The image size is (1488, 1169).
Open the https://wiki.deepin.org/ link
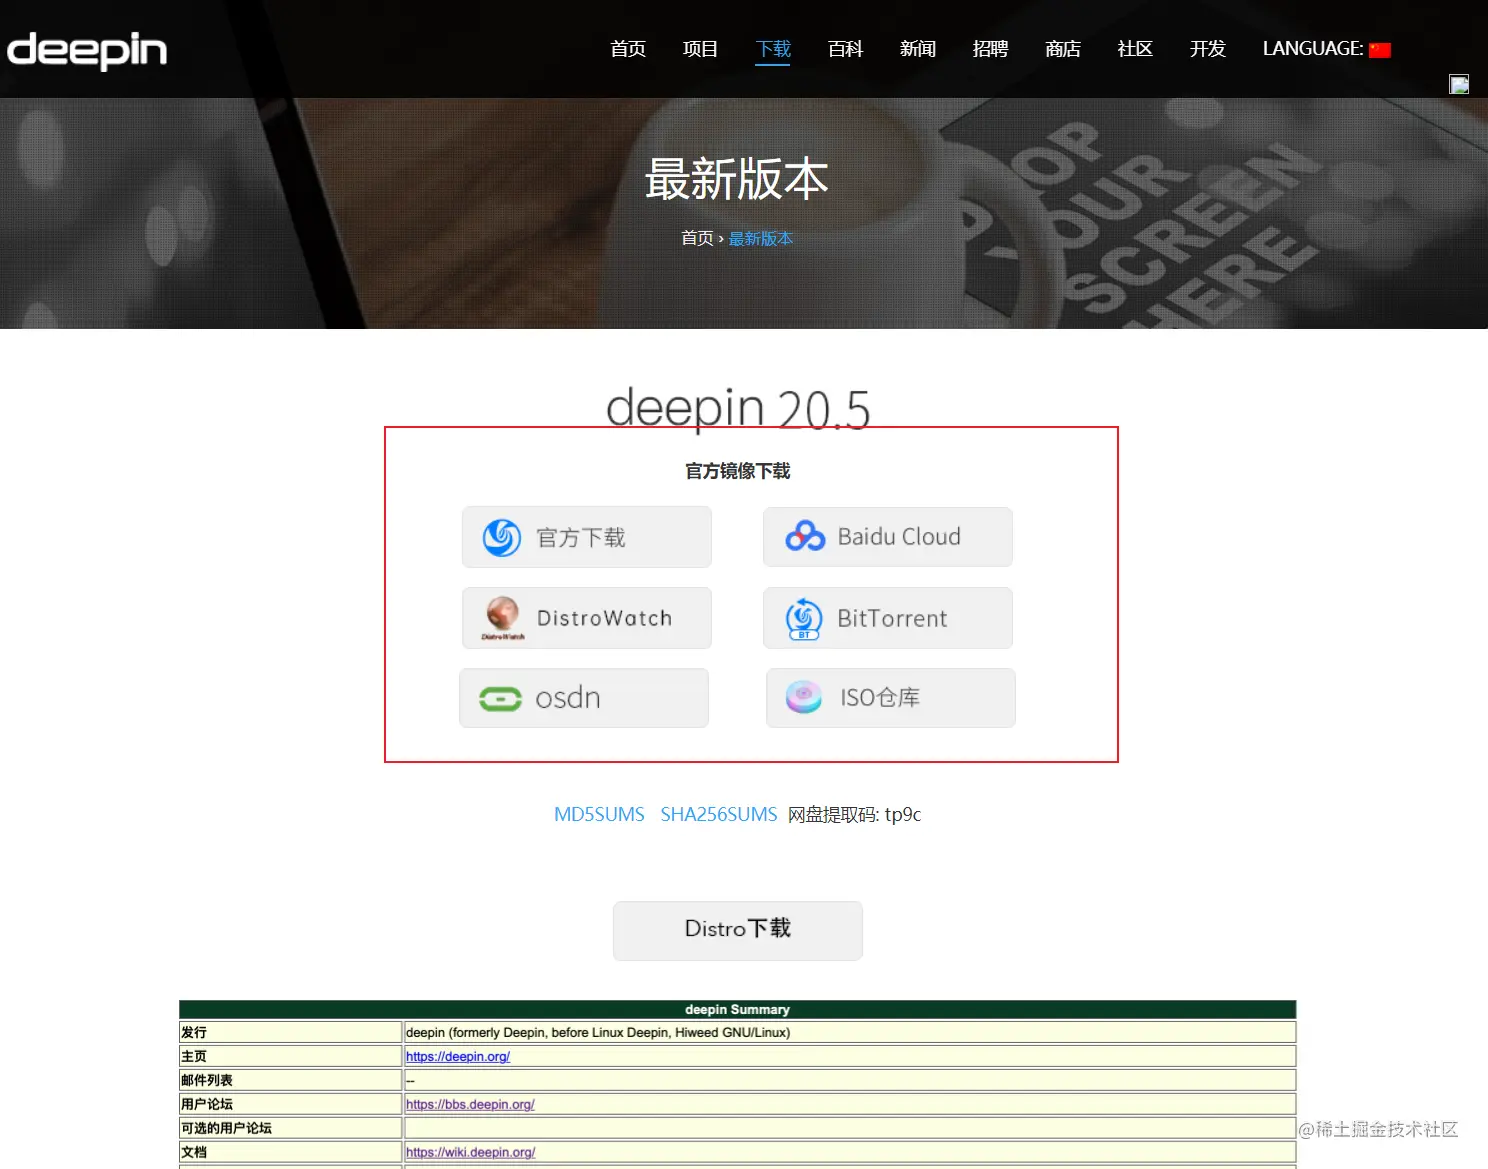coord(470,1152)
